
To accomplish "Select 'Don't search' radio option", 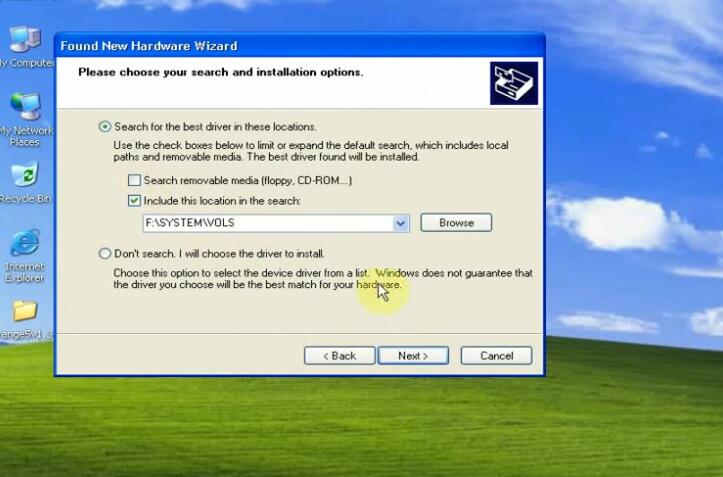I will coord(105,253).
